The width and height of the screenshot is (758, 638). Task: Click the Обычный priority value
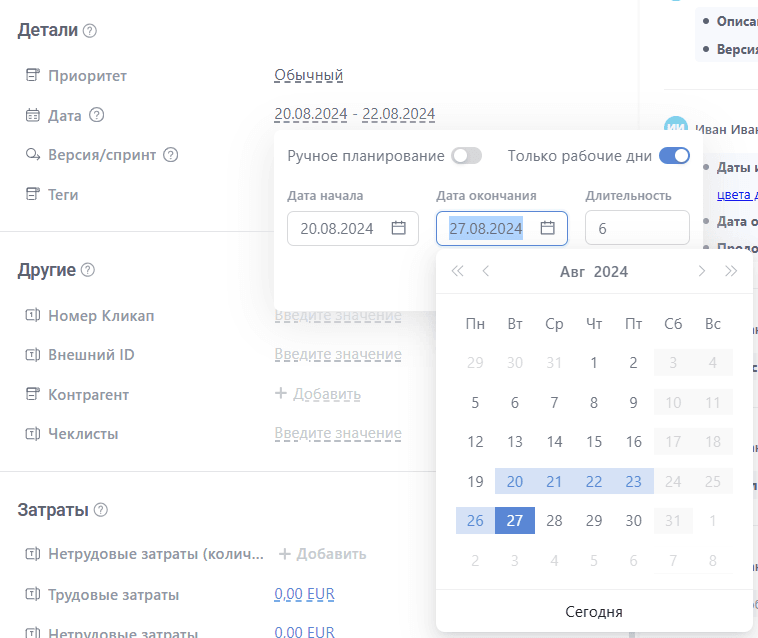point(309,75)
